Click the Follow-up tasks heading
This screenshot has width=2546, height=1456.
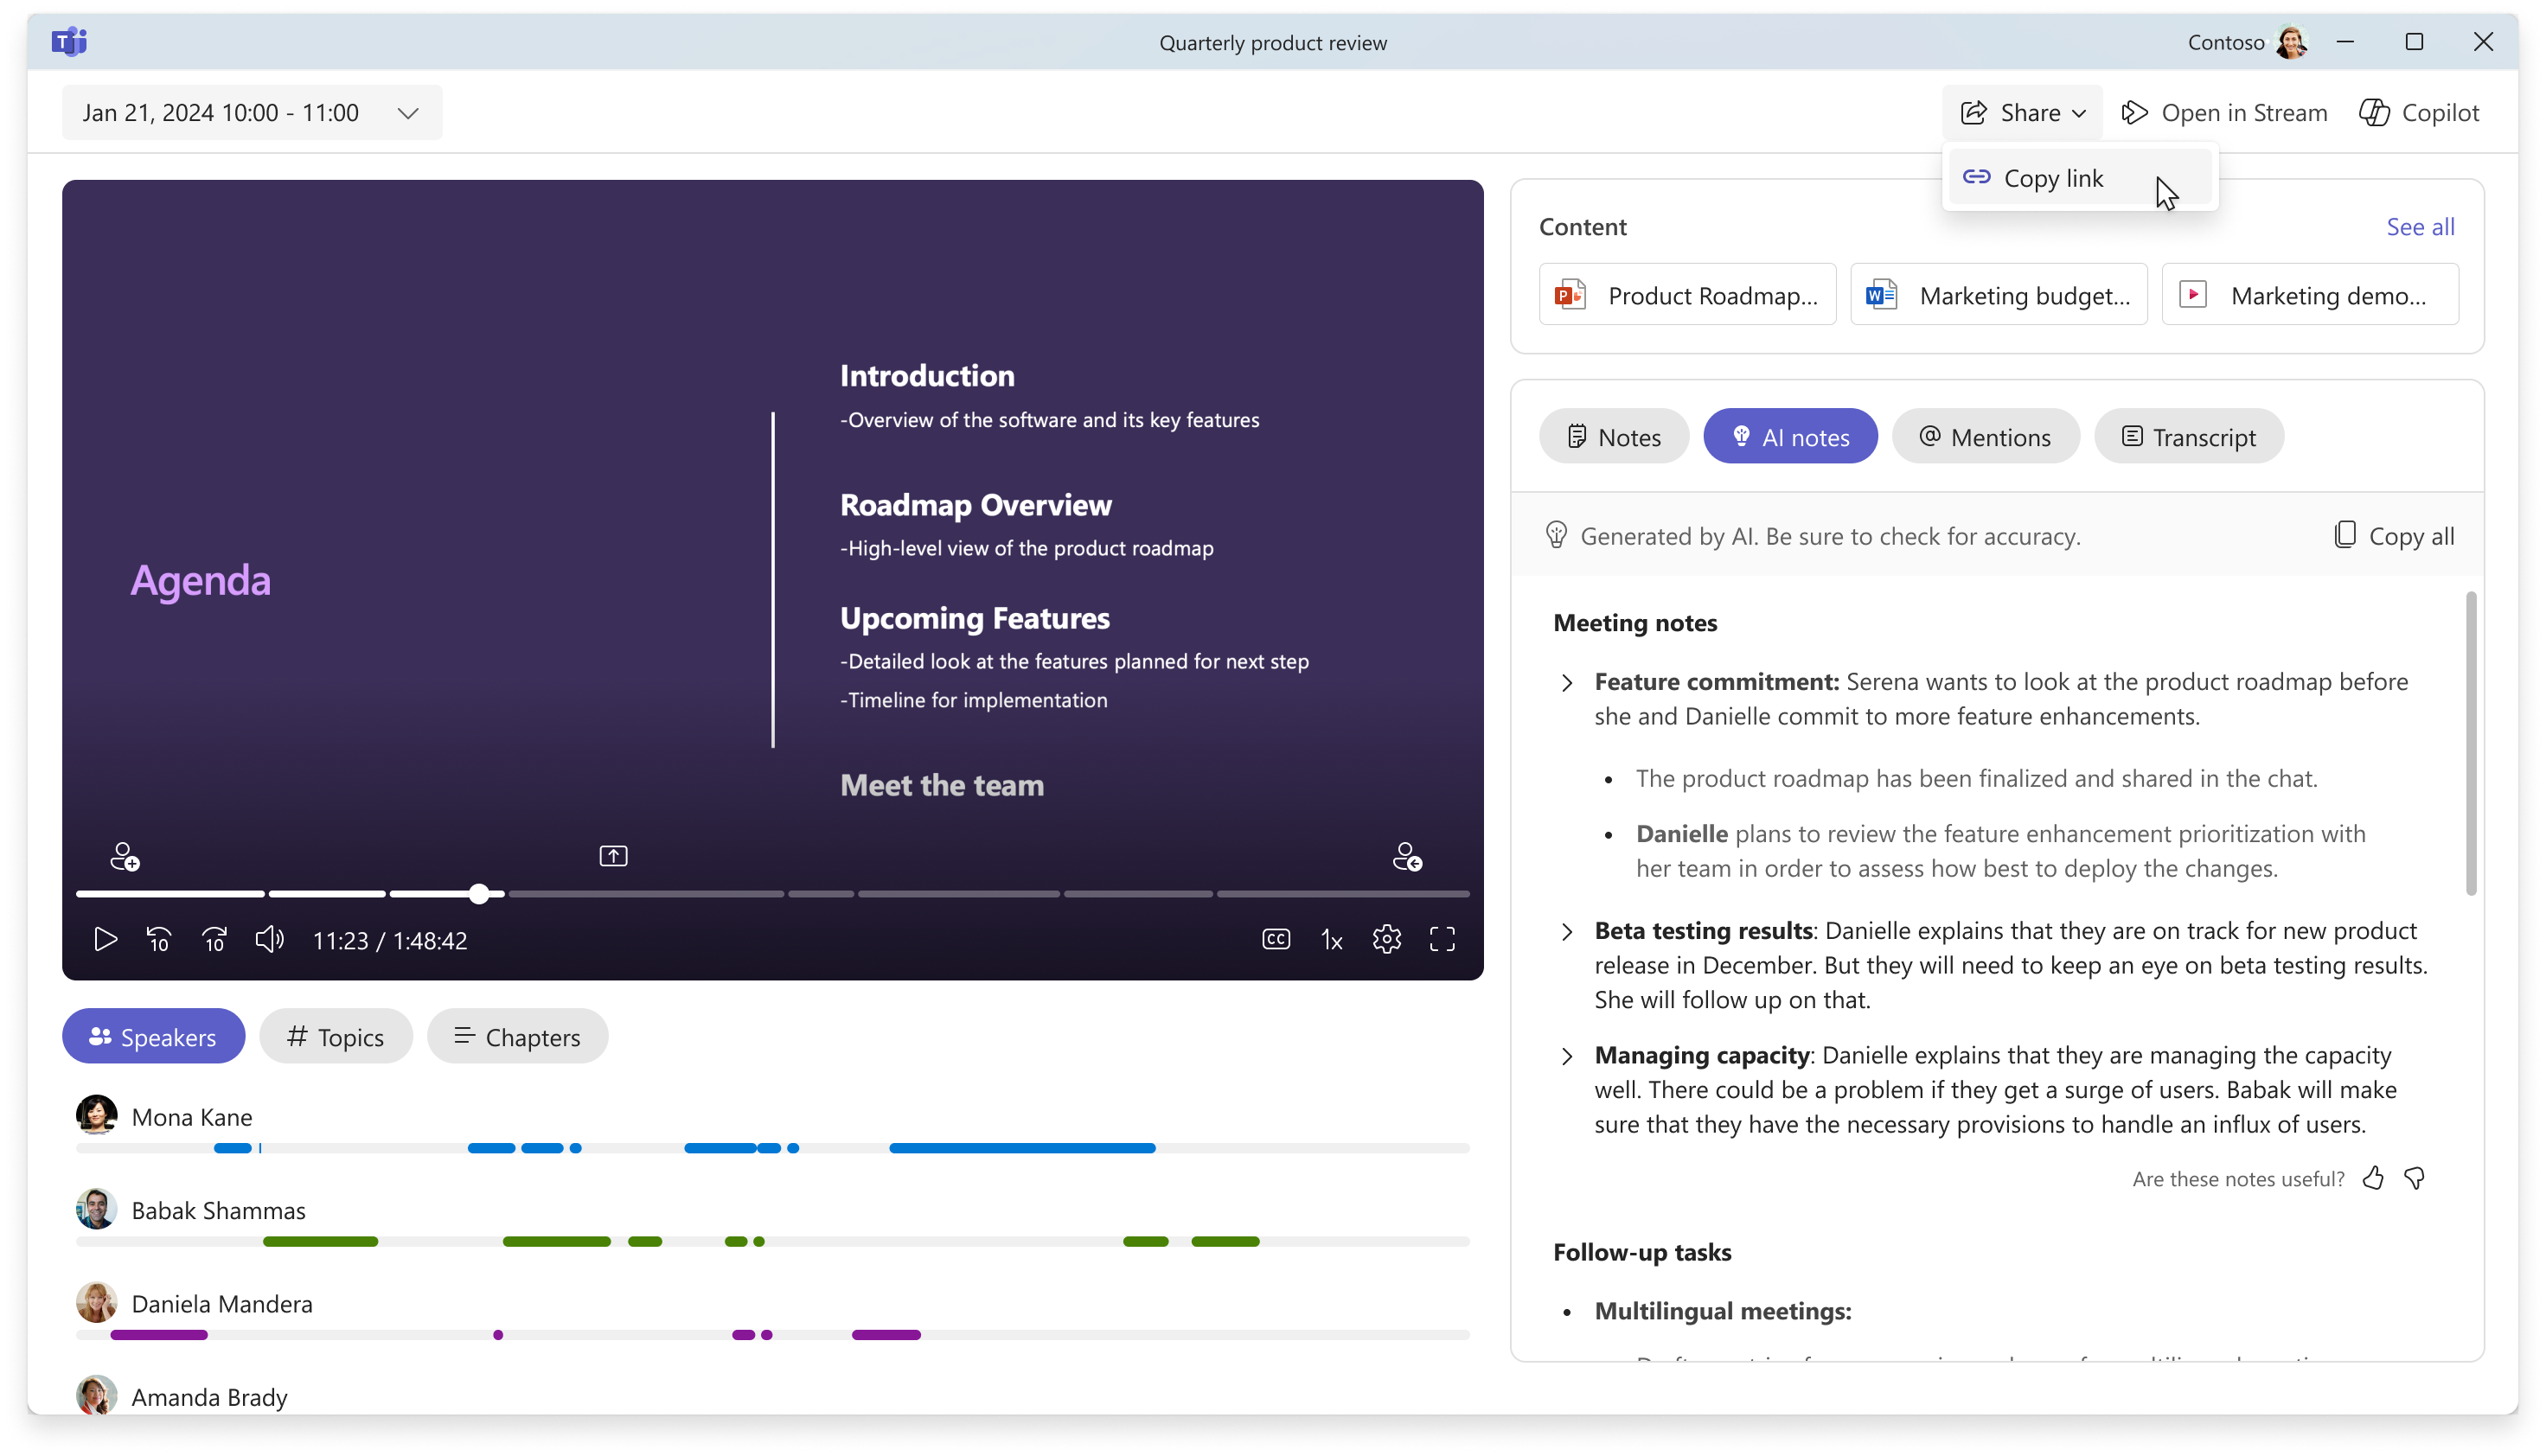[1641, 1253]
